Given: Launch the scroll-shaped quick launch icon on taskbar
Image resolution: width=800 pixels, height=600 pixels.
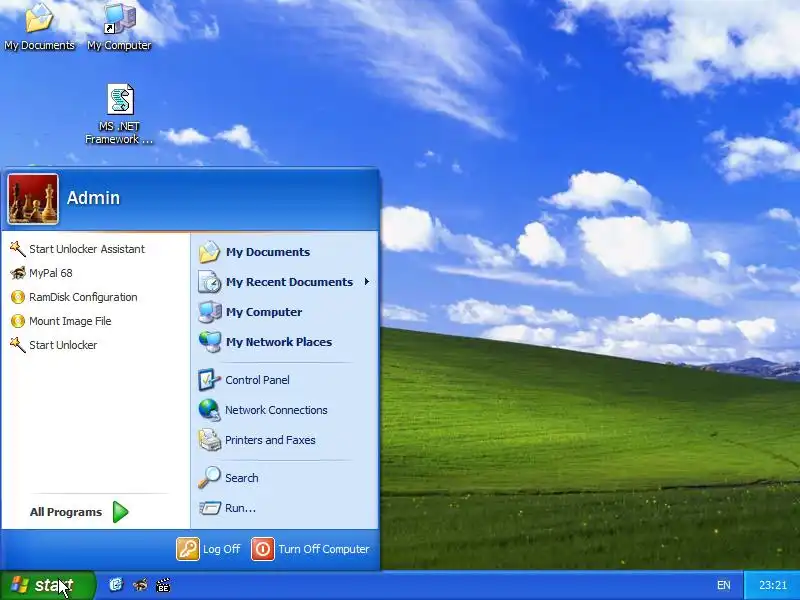Looking at the screenshot, I should click(116, 585).
